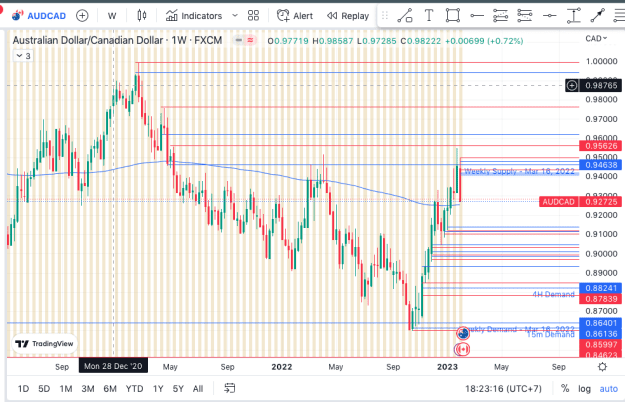Open the time axis settings gear

[x=602, y=367]
